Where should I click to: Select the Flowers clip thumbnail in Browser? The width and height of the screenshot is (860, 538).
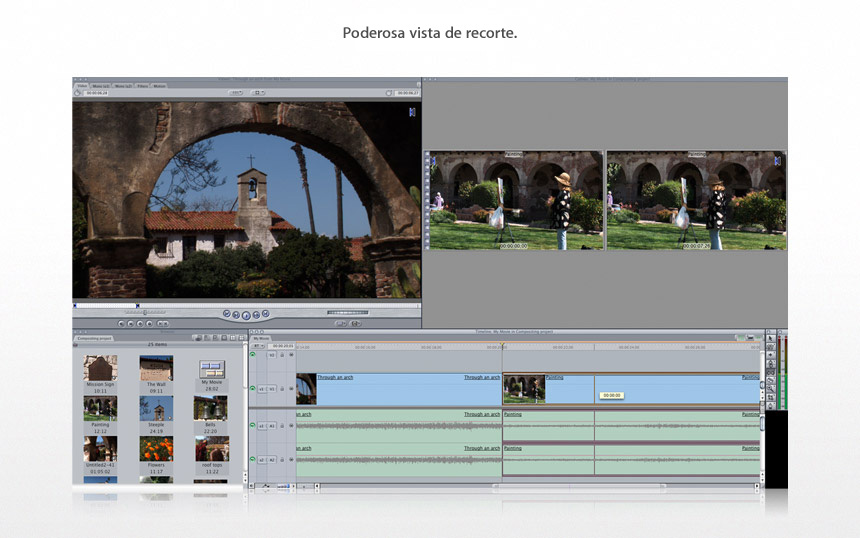tap(156, 448)
